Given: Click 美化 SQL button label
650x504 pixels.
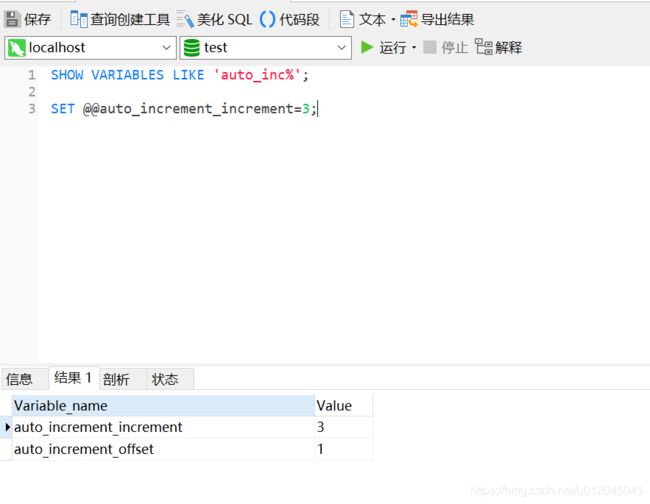Looking at the screenshot, I should click(x=224, y=19).
